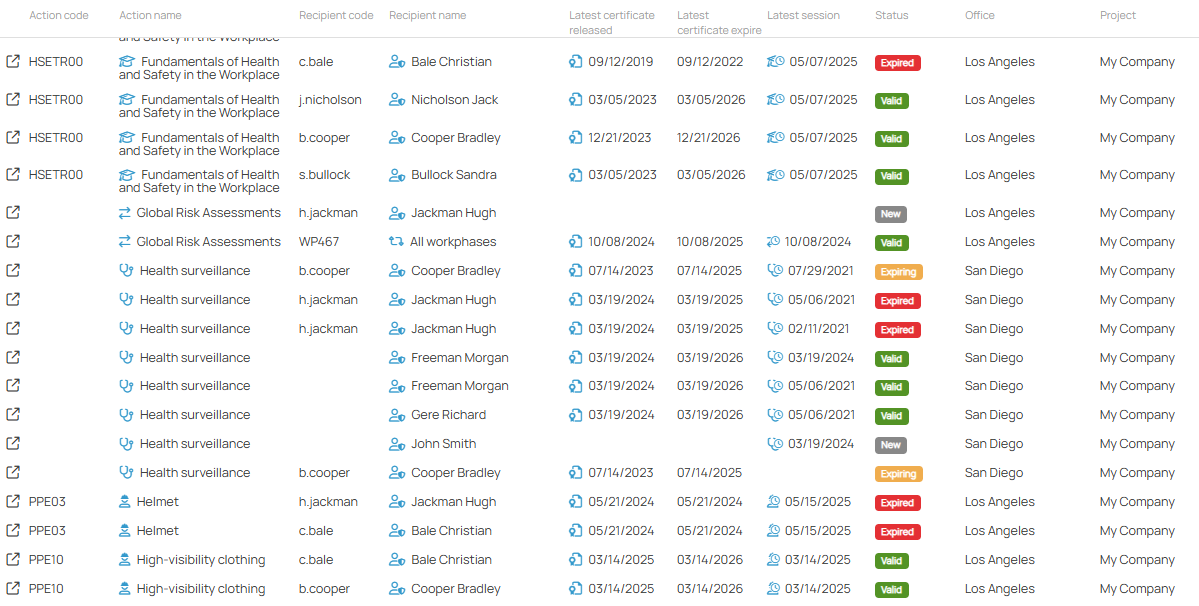The height and width of the screenshot is (606, 1199).
Task: Click Expiring badge in 07/29/2021 session row
Action: click(x=898, y=272)
